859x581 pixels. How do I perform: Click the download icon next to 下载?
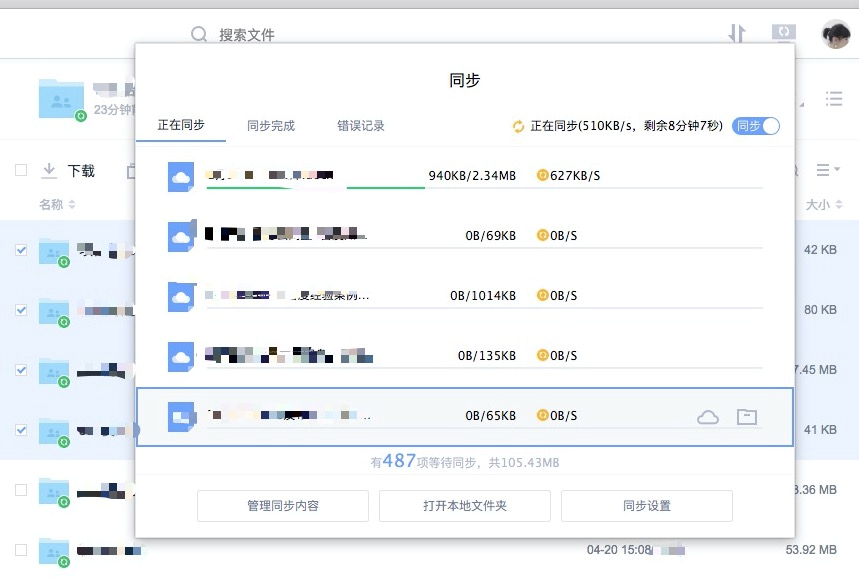(48, 170)
